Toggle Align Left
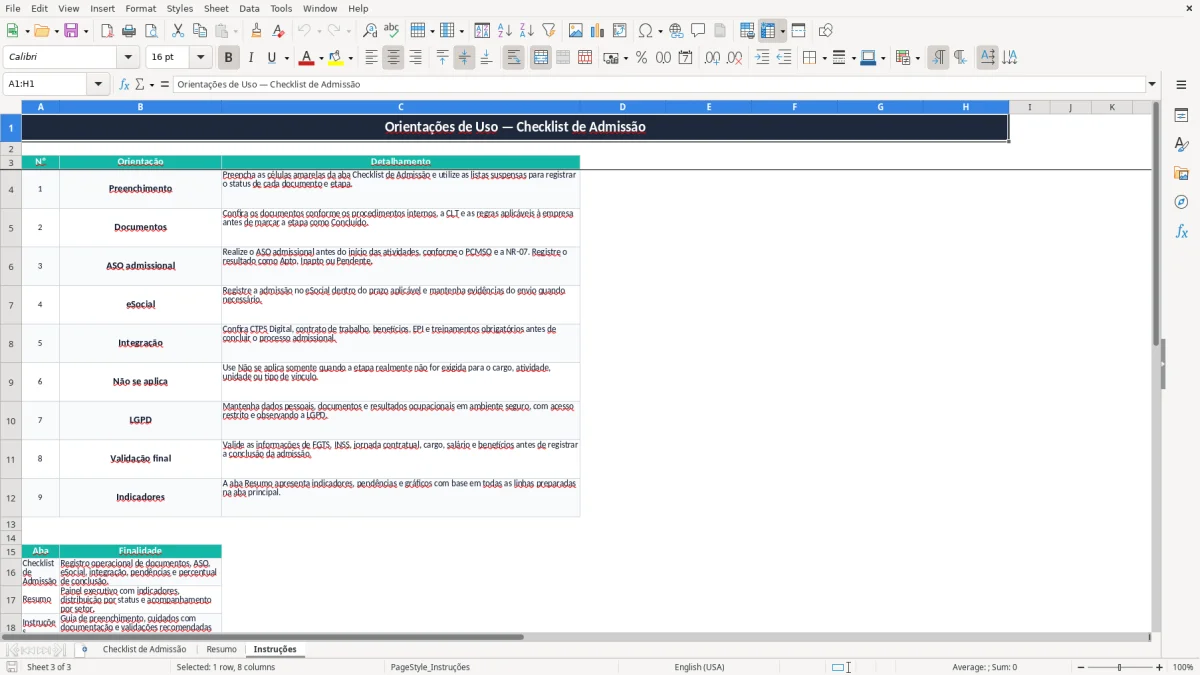This screenshot has height=675, width=1200. pos(371,58)
